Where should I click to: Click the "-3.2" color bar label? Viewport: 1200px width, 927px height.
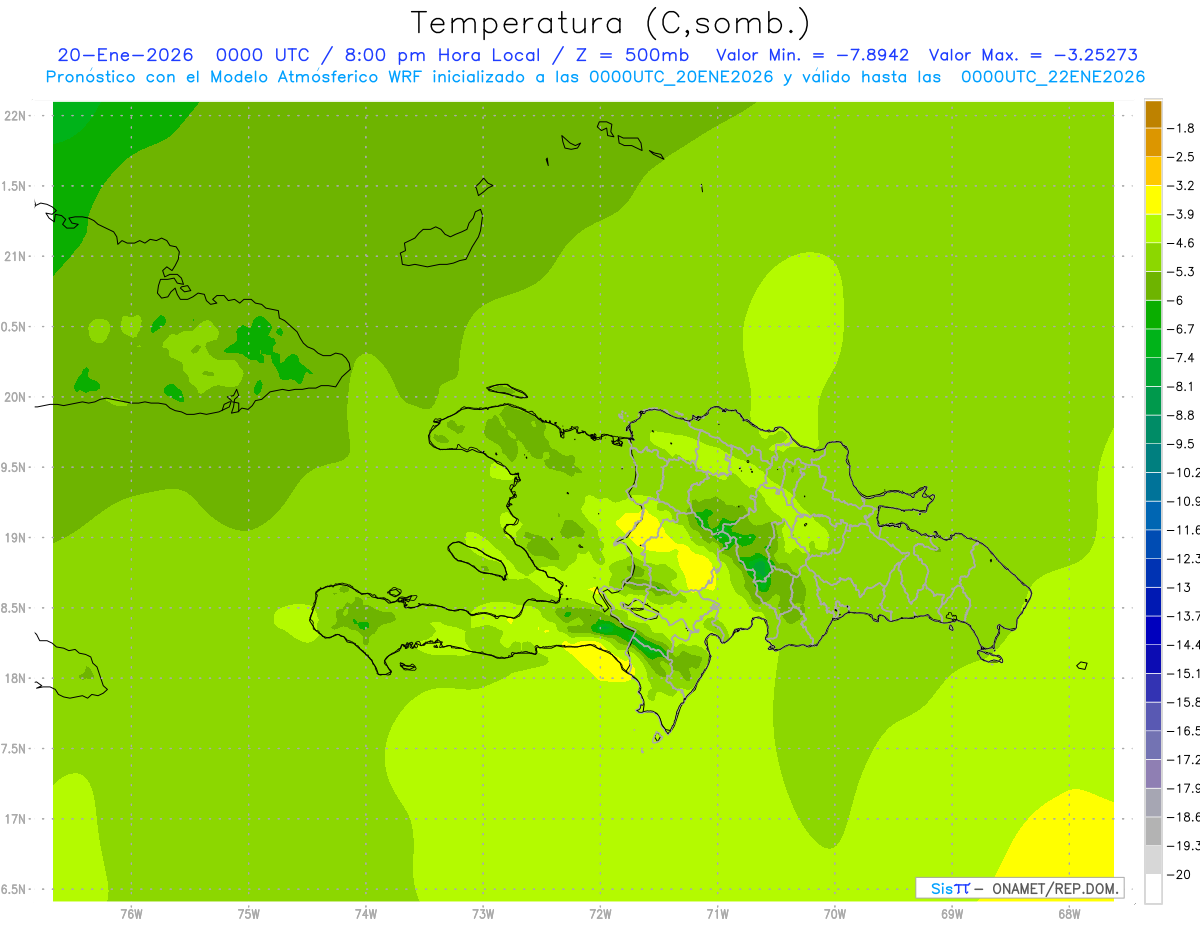1181,186
